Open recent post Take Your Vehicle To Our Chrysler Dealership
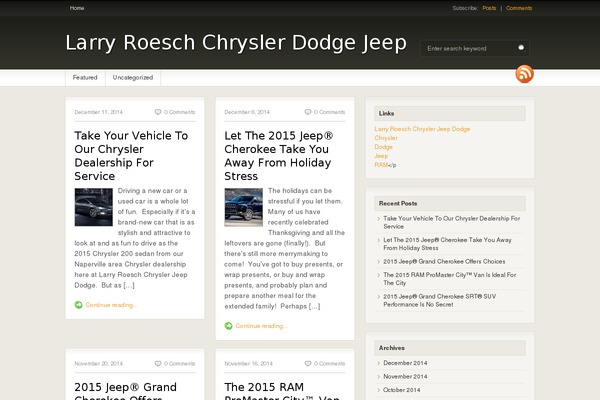 click(452, 222)
